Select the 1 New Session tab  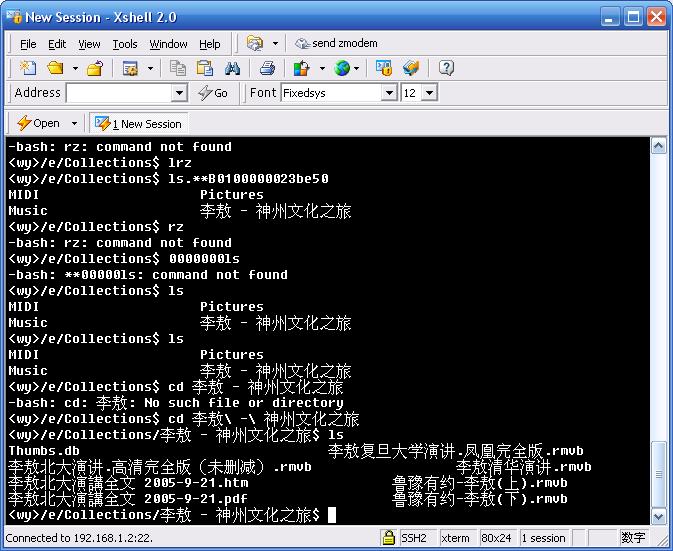[x=138, y=124]
